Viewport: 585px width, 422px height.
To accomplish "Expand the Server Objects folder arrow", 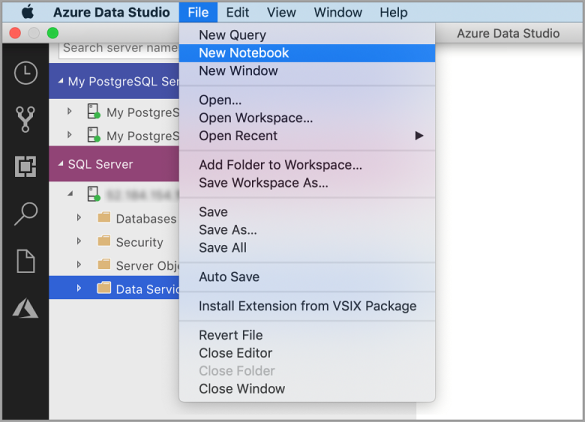I will tap(79, 265).
